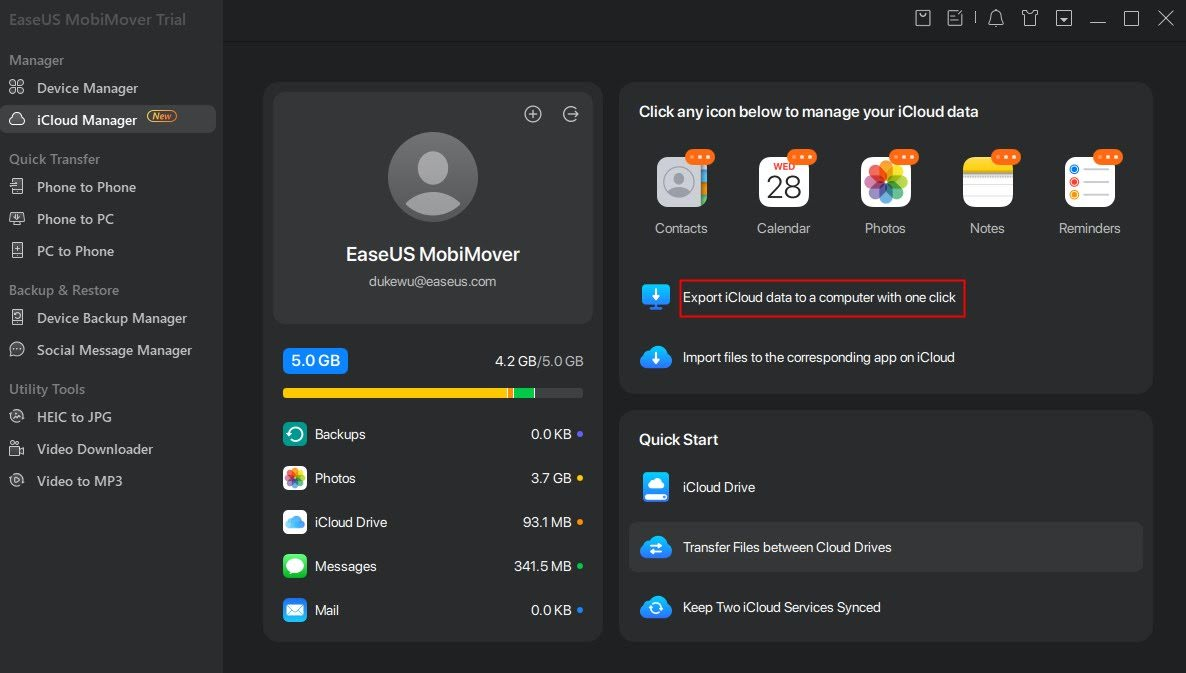Screen dimensions: 1186x673
Task: Open the Reminders iCloud icon
Action: 1089,182
